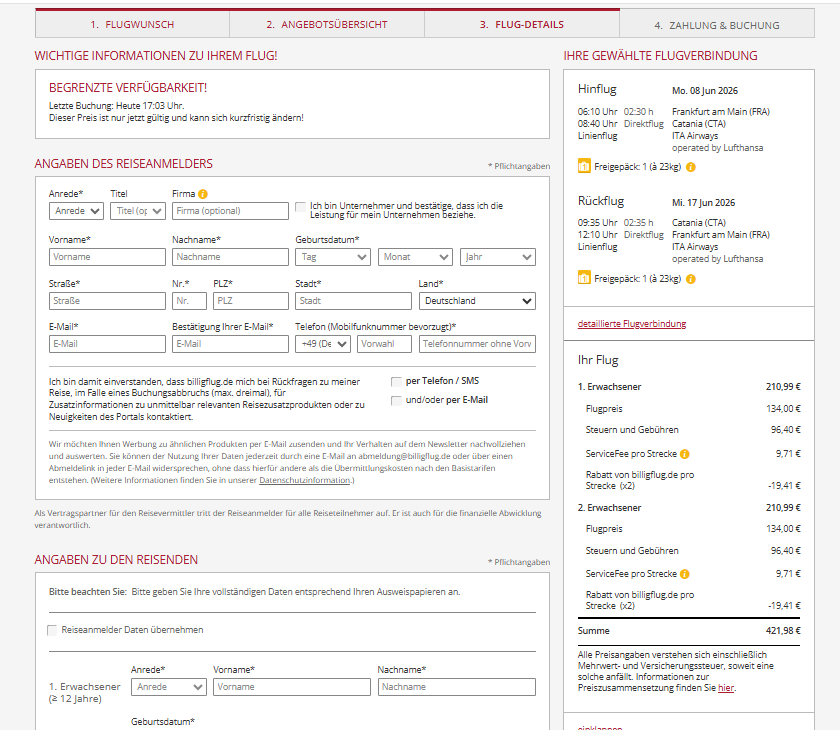Open the 'detaillierte Flugverbindung' link
This screenshot has height=730, width=840.
(x=632, y=324)
